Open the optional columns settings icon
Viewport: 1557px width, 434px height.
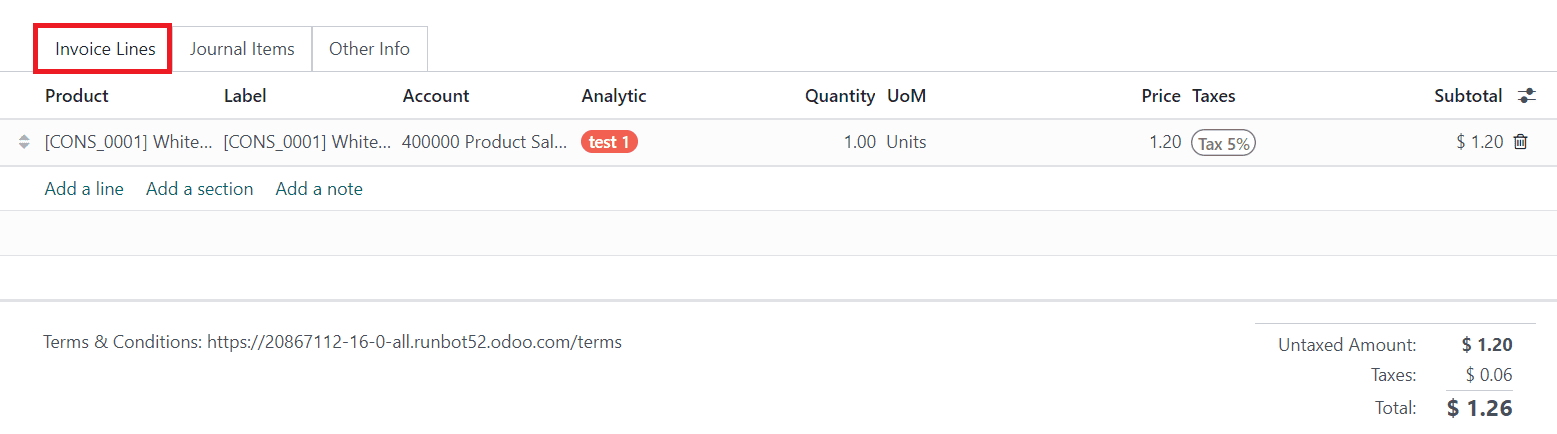point(1526,96)
